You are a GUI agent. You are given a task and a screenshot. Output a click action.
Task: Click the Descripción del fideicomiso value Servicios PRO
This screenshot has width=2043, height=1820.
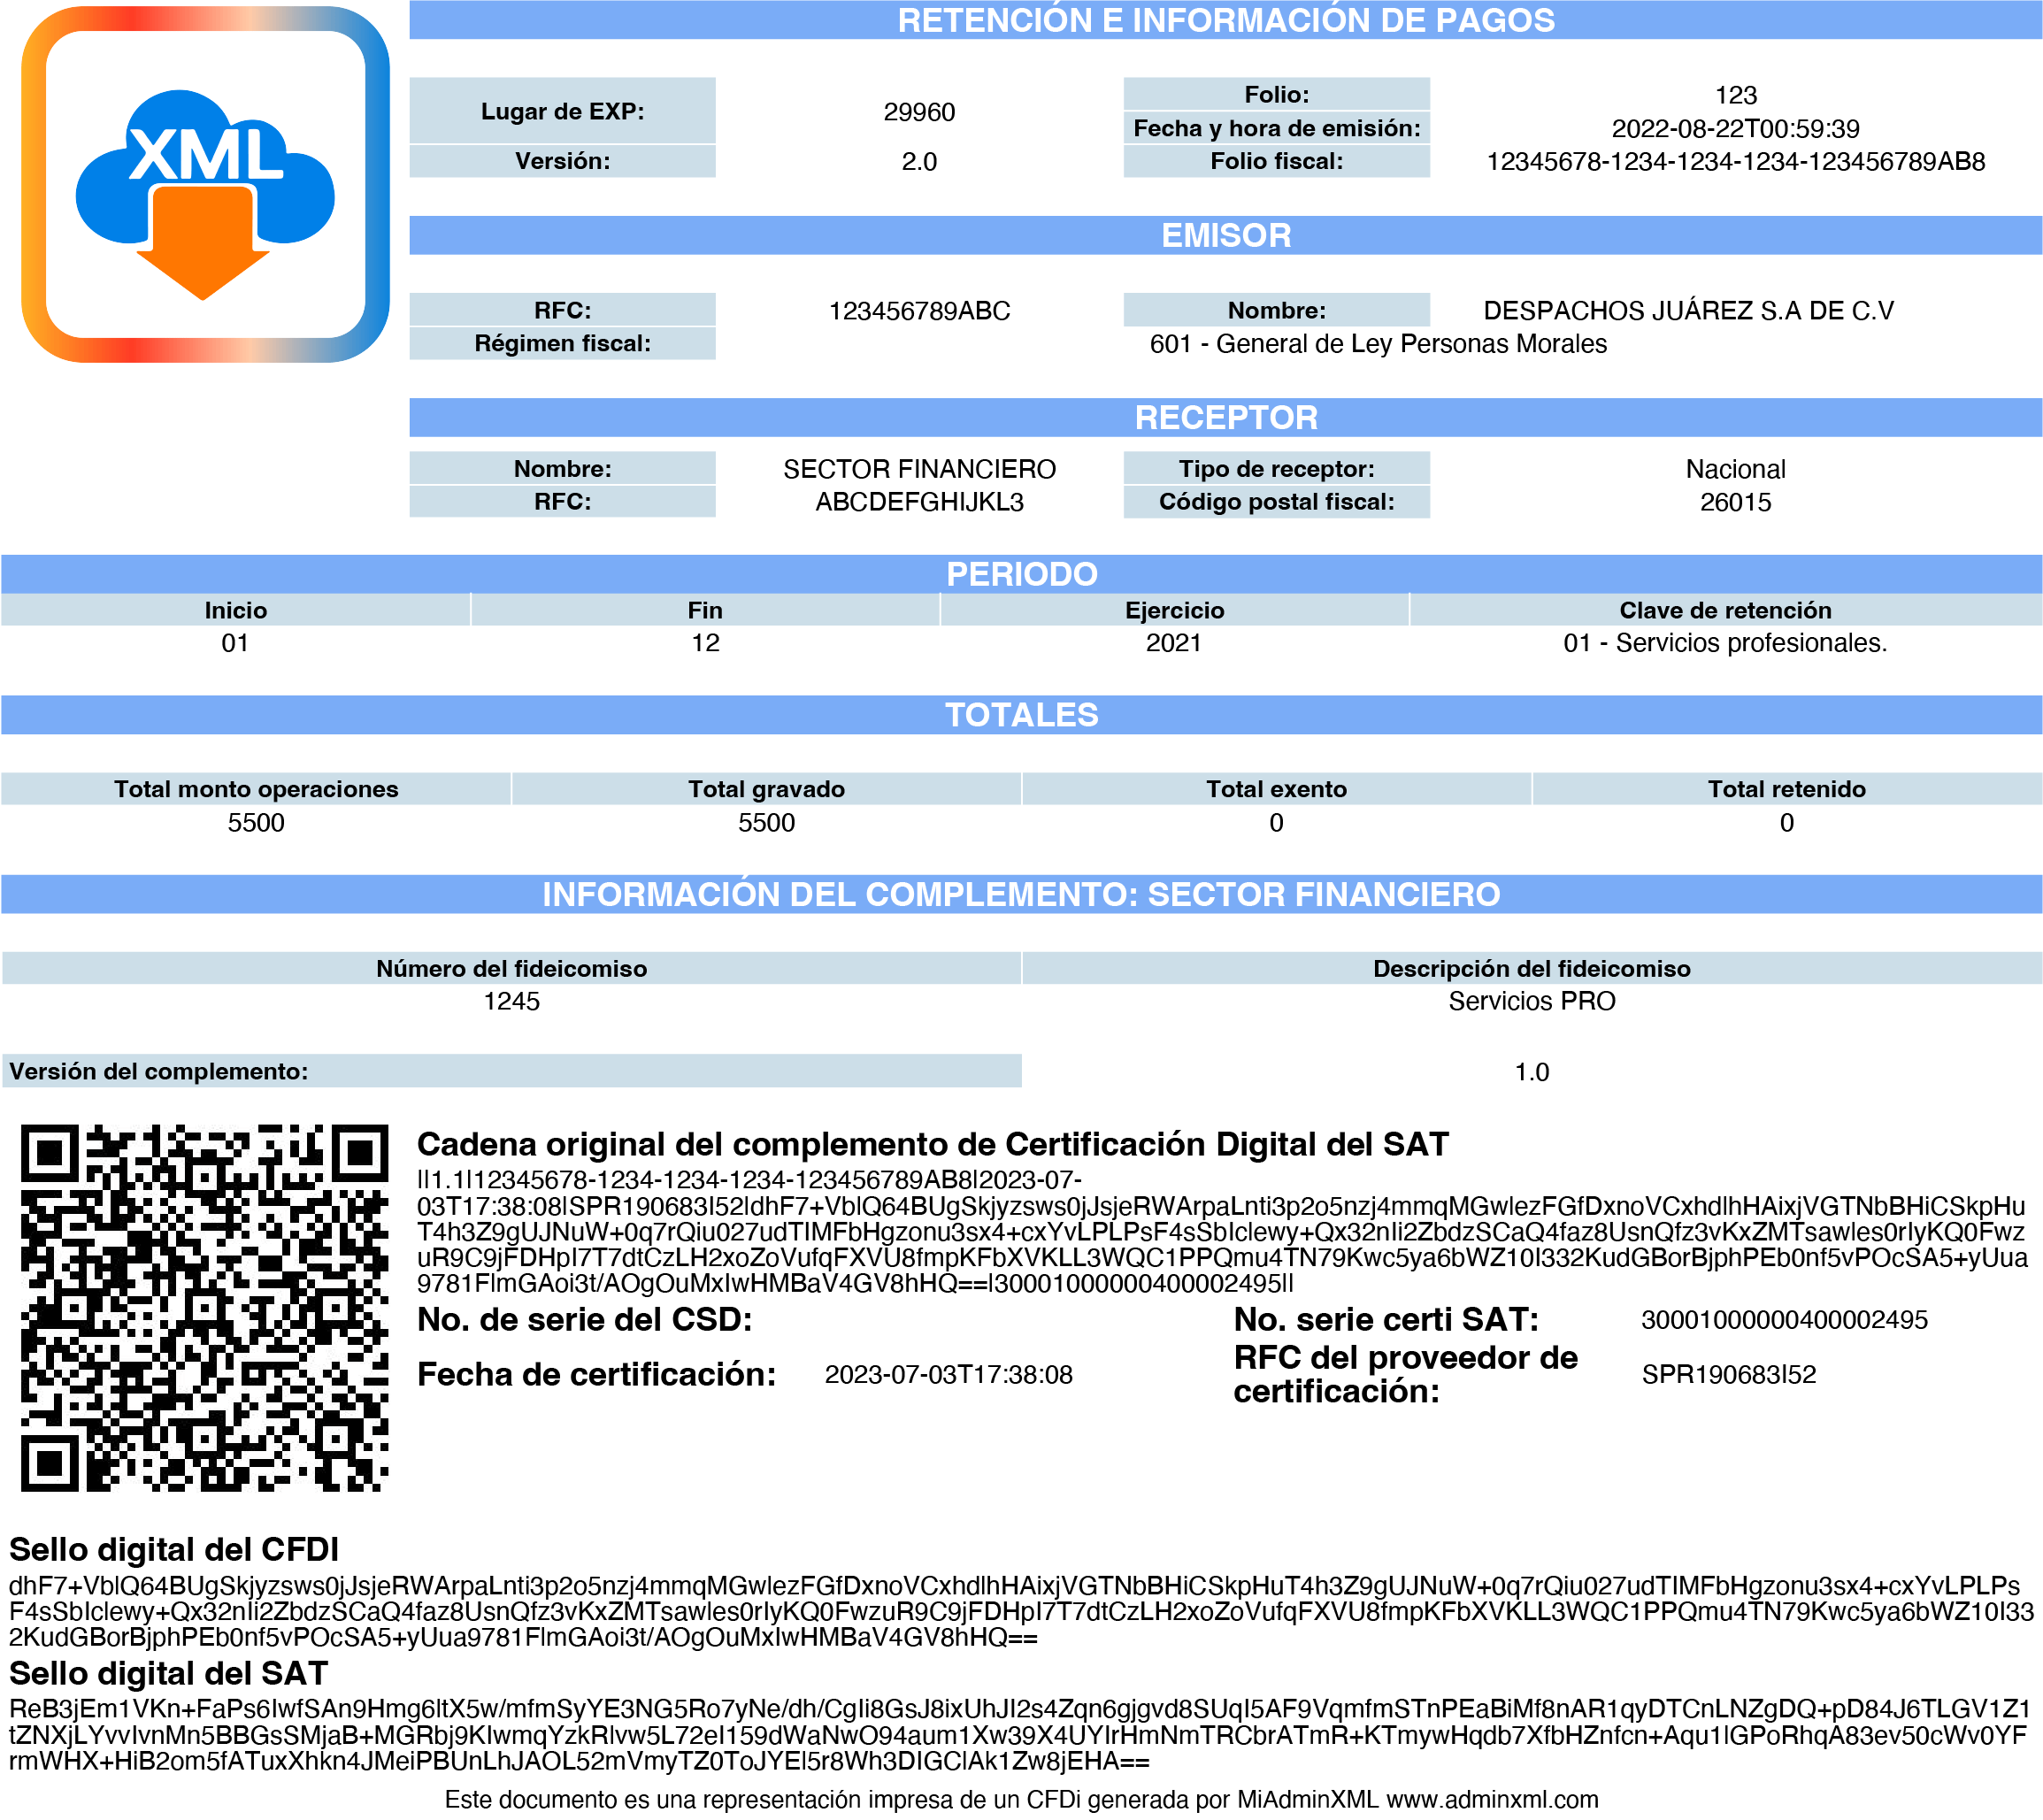[1531, 1001]
